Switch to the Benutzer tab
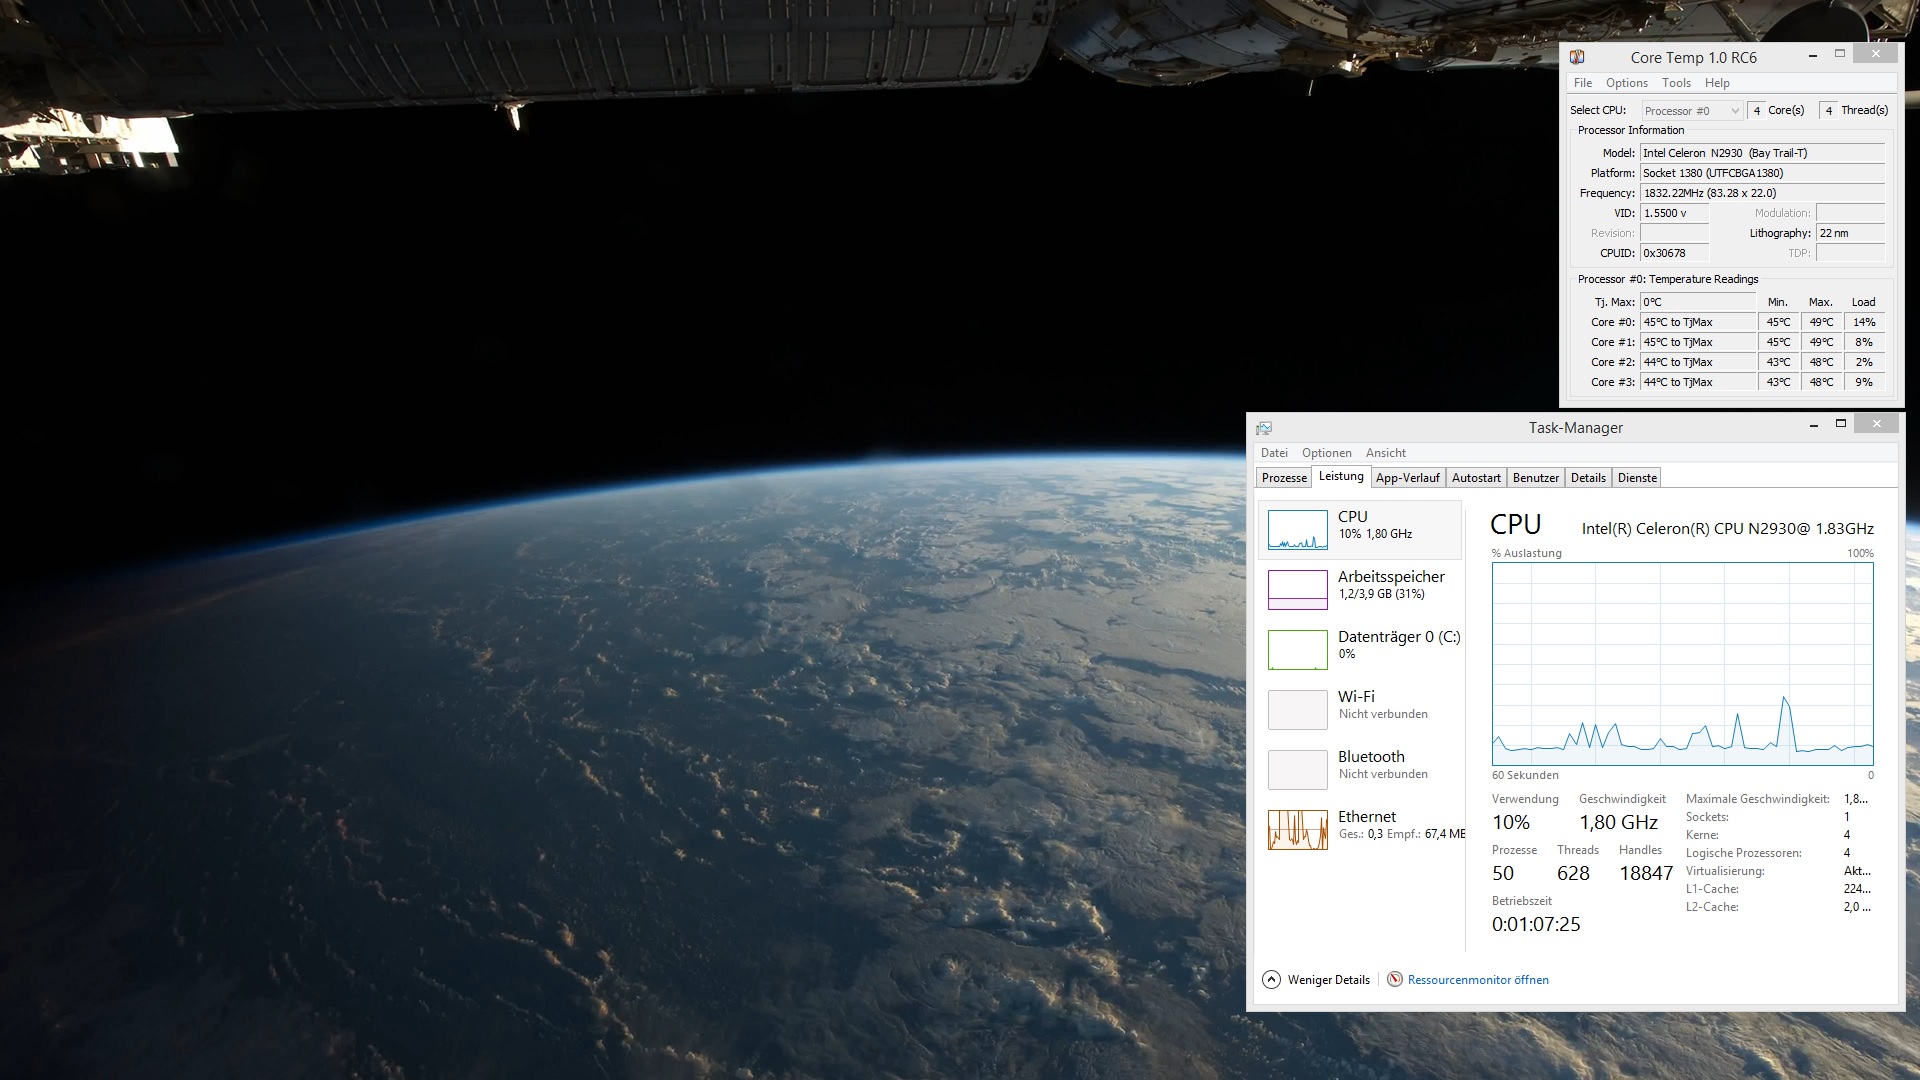The width and height of the screenshot is (1920, 1080). point(1535,478)
